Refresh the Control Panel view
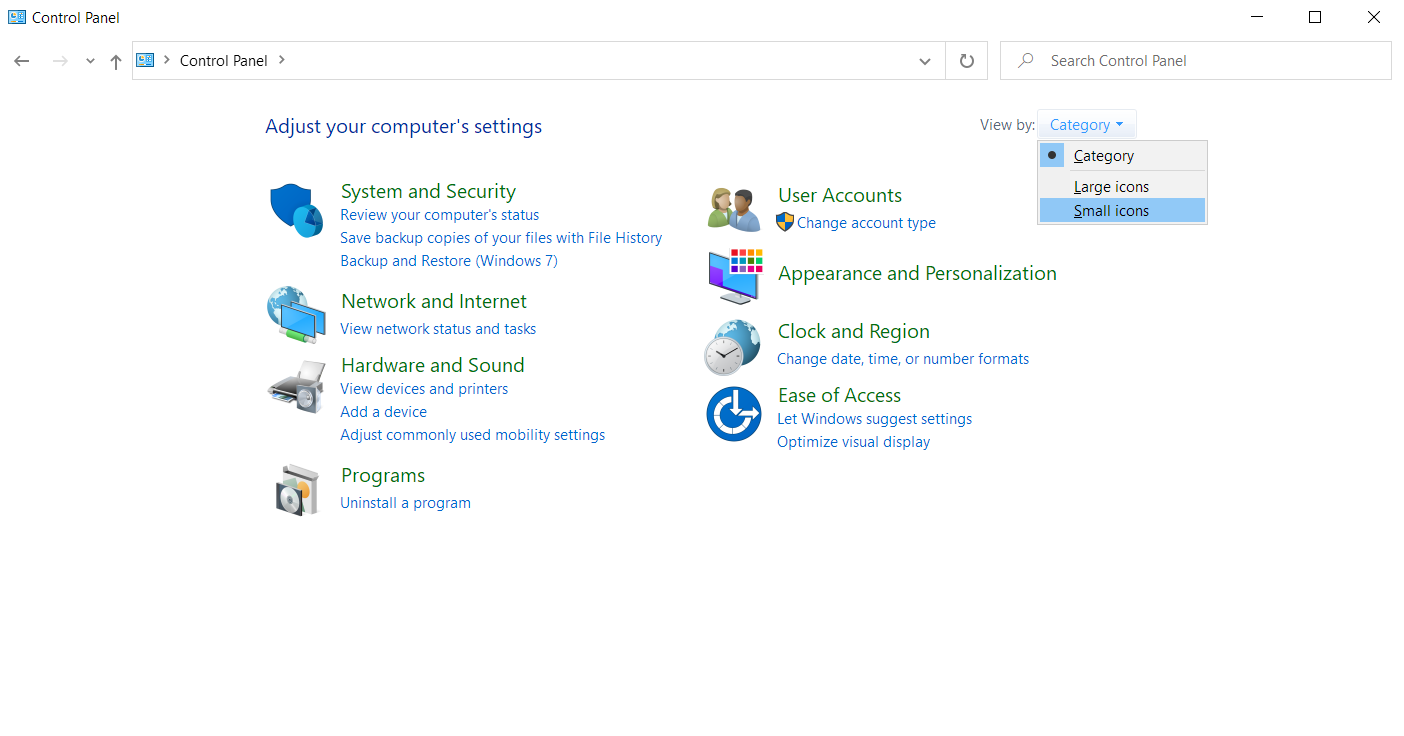The height and width of the screenshot is (736, 1404). coord(966,61)
